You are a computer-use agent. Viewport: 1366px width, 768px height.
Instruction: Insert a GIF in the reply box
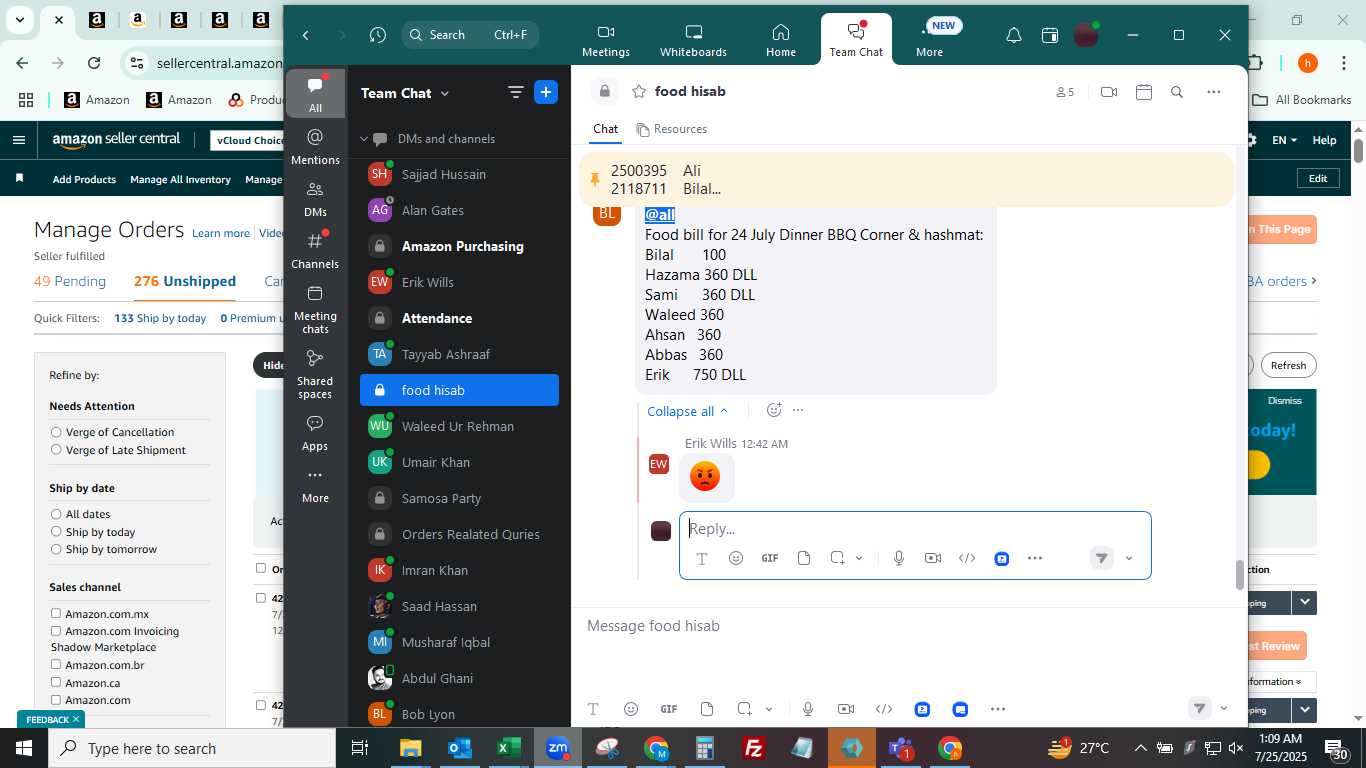(x=770, y=558)
